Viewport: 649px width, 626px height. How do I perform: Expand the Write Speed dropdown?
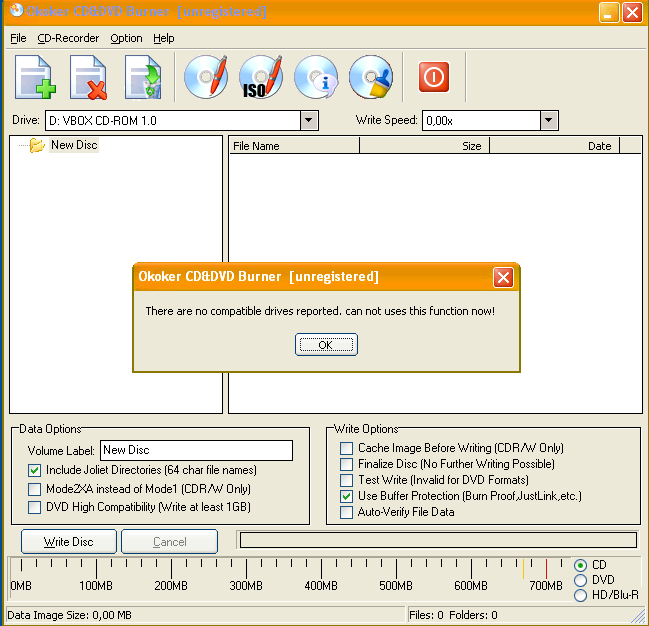tap(549, 120)
